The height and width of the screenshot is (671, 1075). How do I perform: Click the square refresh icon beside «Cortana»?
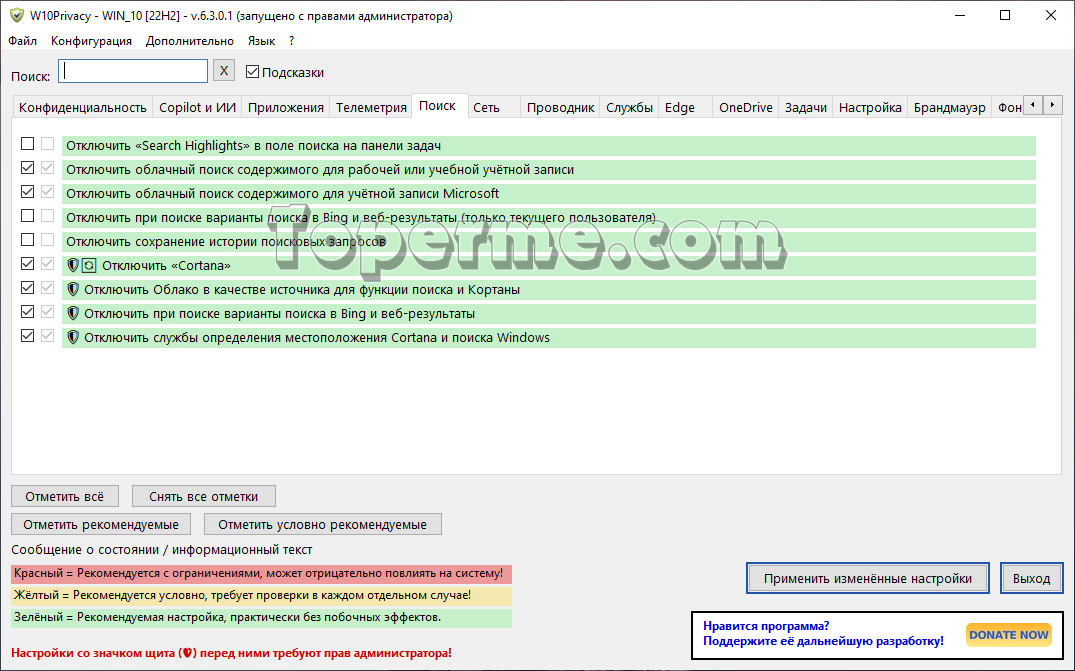pos(89,265)
